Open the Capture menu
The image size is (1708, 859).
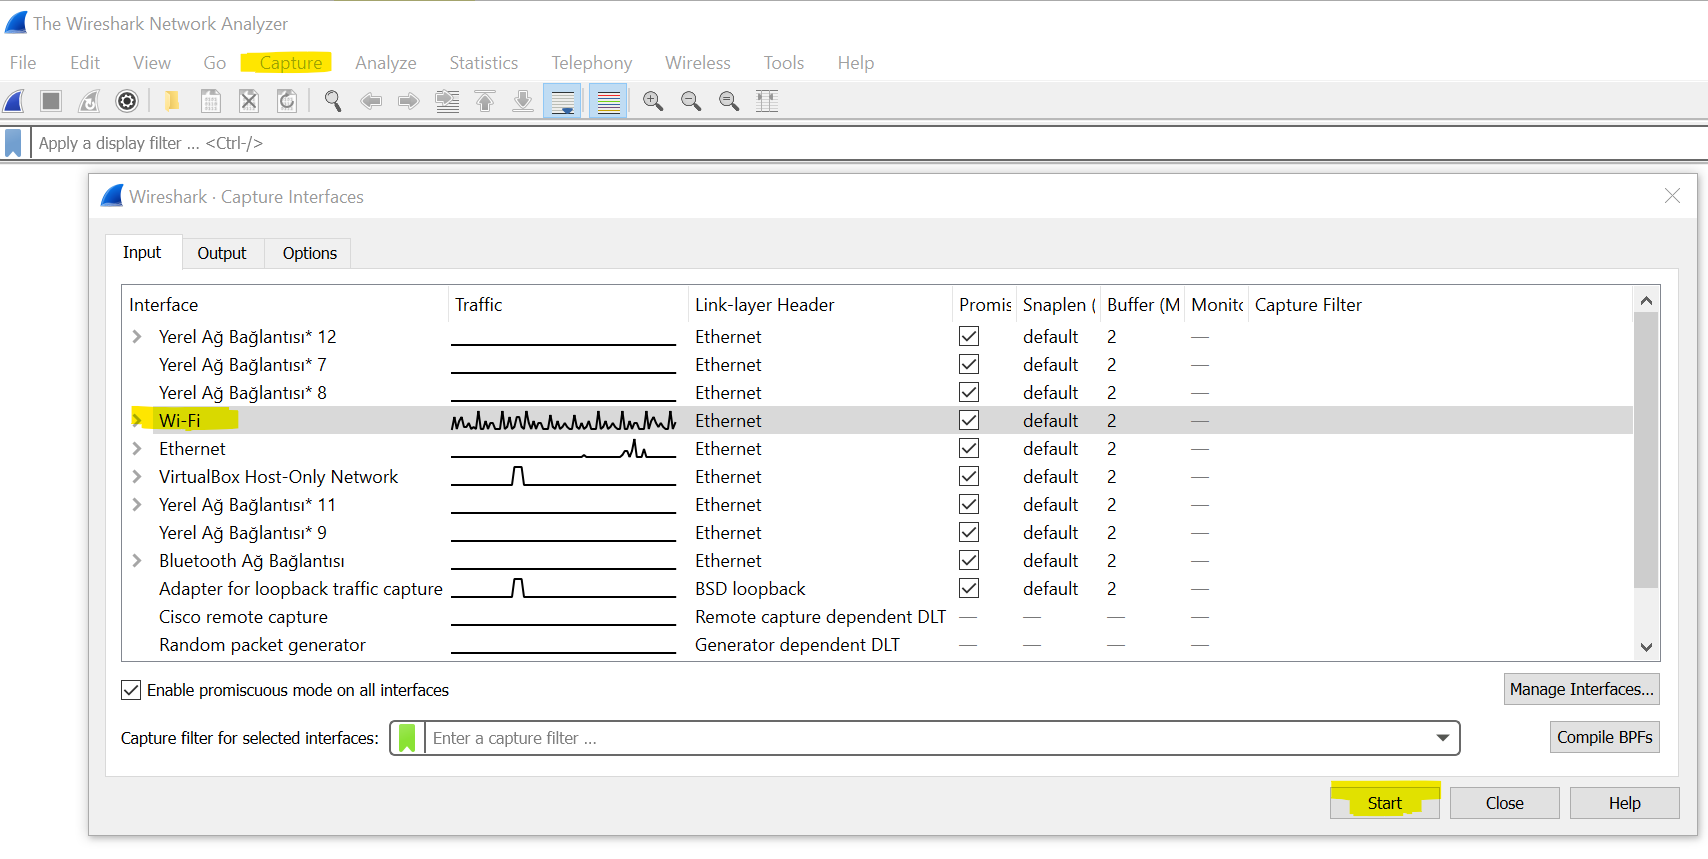tap(290, 63)
